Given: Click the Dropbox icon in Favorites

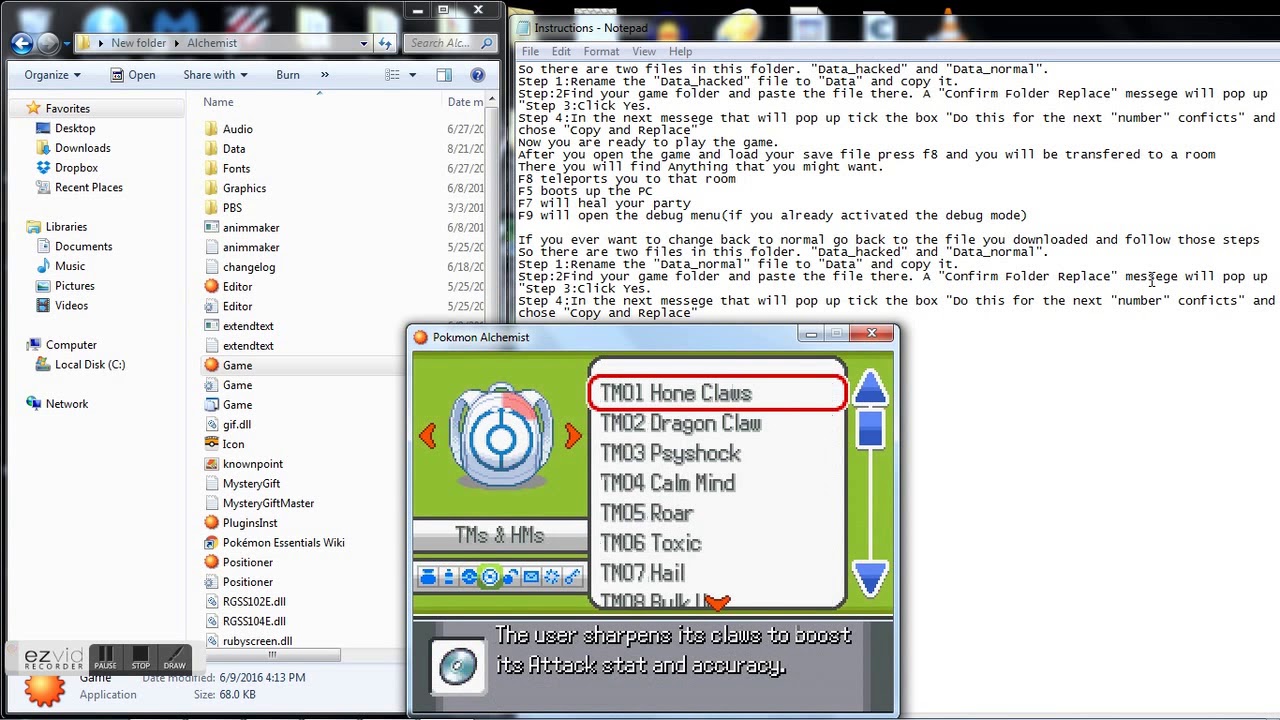Looking at the screenshot, I should pos(43,168).
